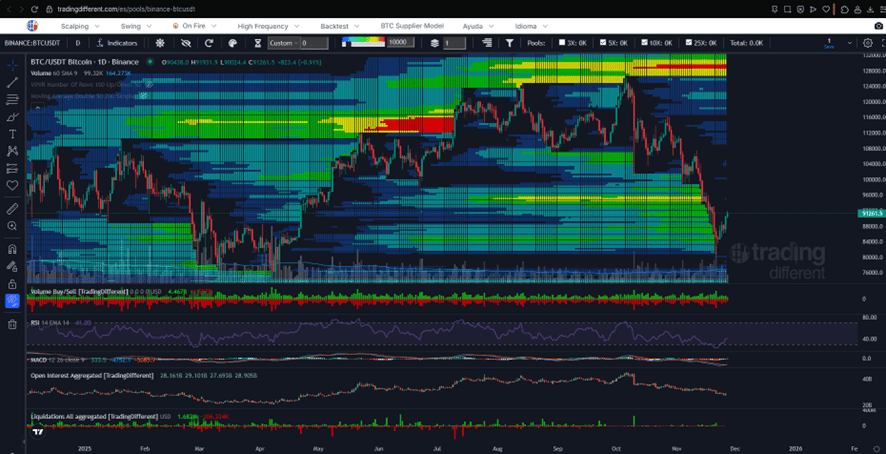Open the color palette icon

click(x=232, y=43)
